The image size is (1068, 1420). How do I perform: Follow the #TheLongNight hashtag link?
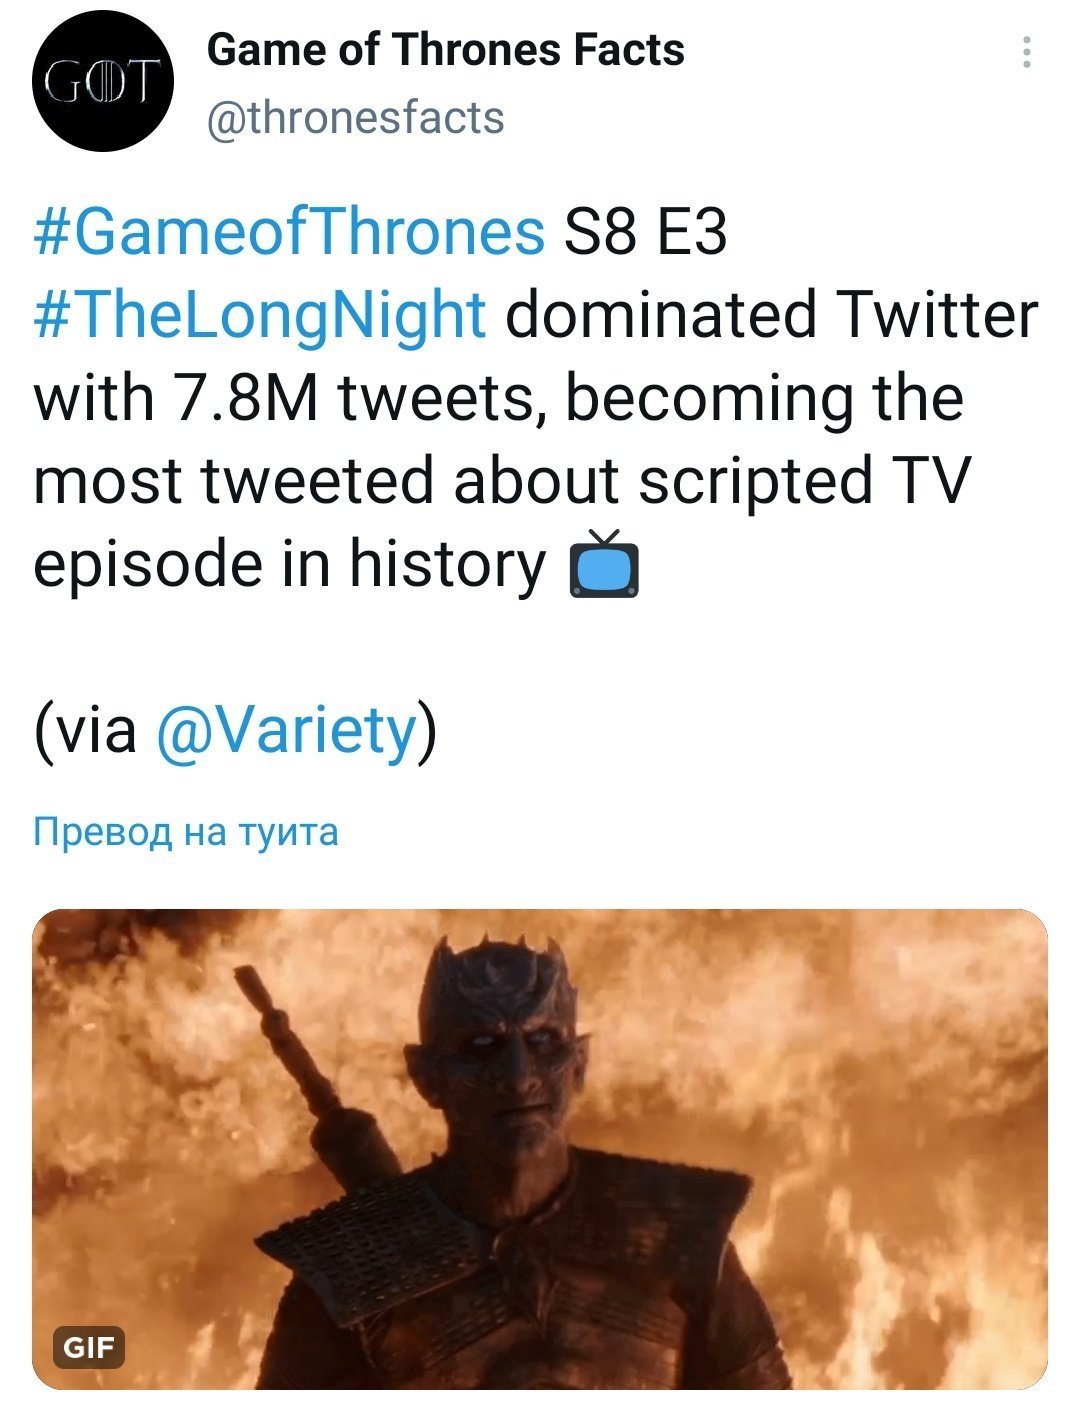coord(260,315)
